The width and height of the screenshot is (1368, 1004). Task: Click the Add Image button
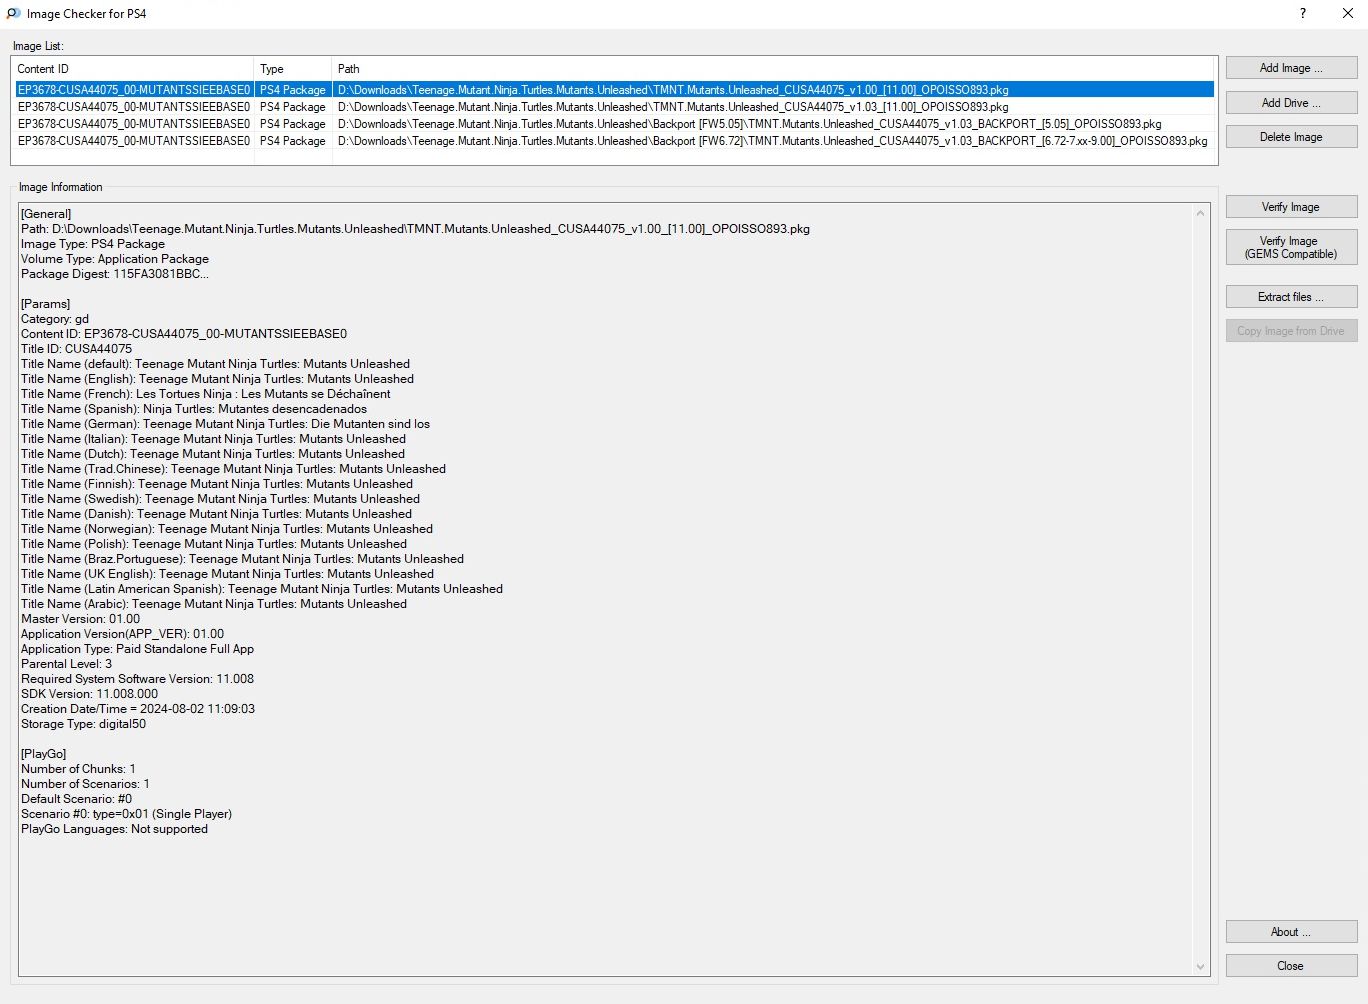pos(1291,68)
